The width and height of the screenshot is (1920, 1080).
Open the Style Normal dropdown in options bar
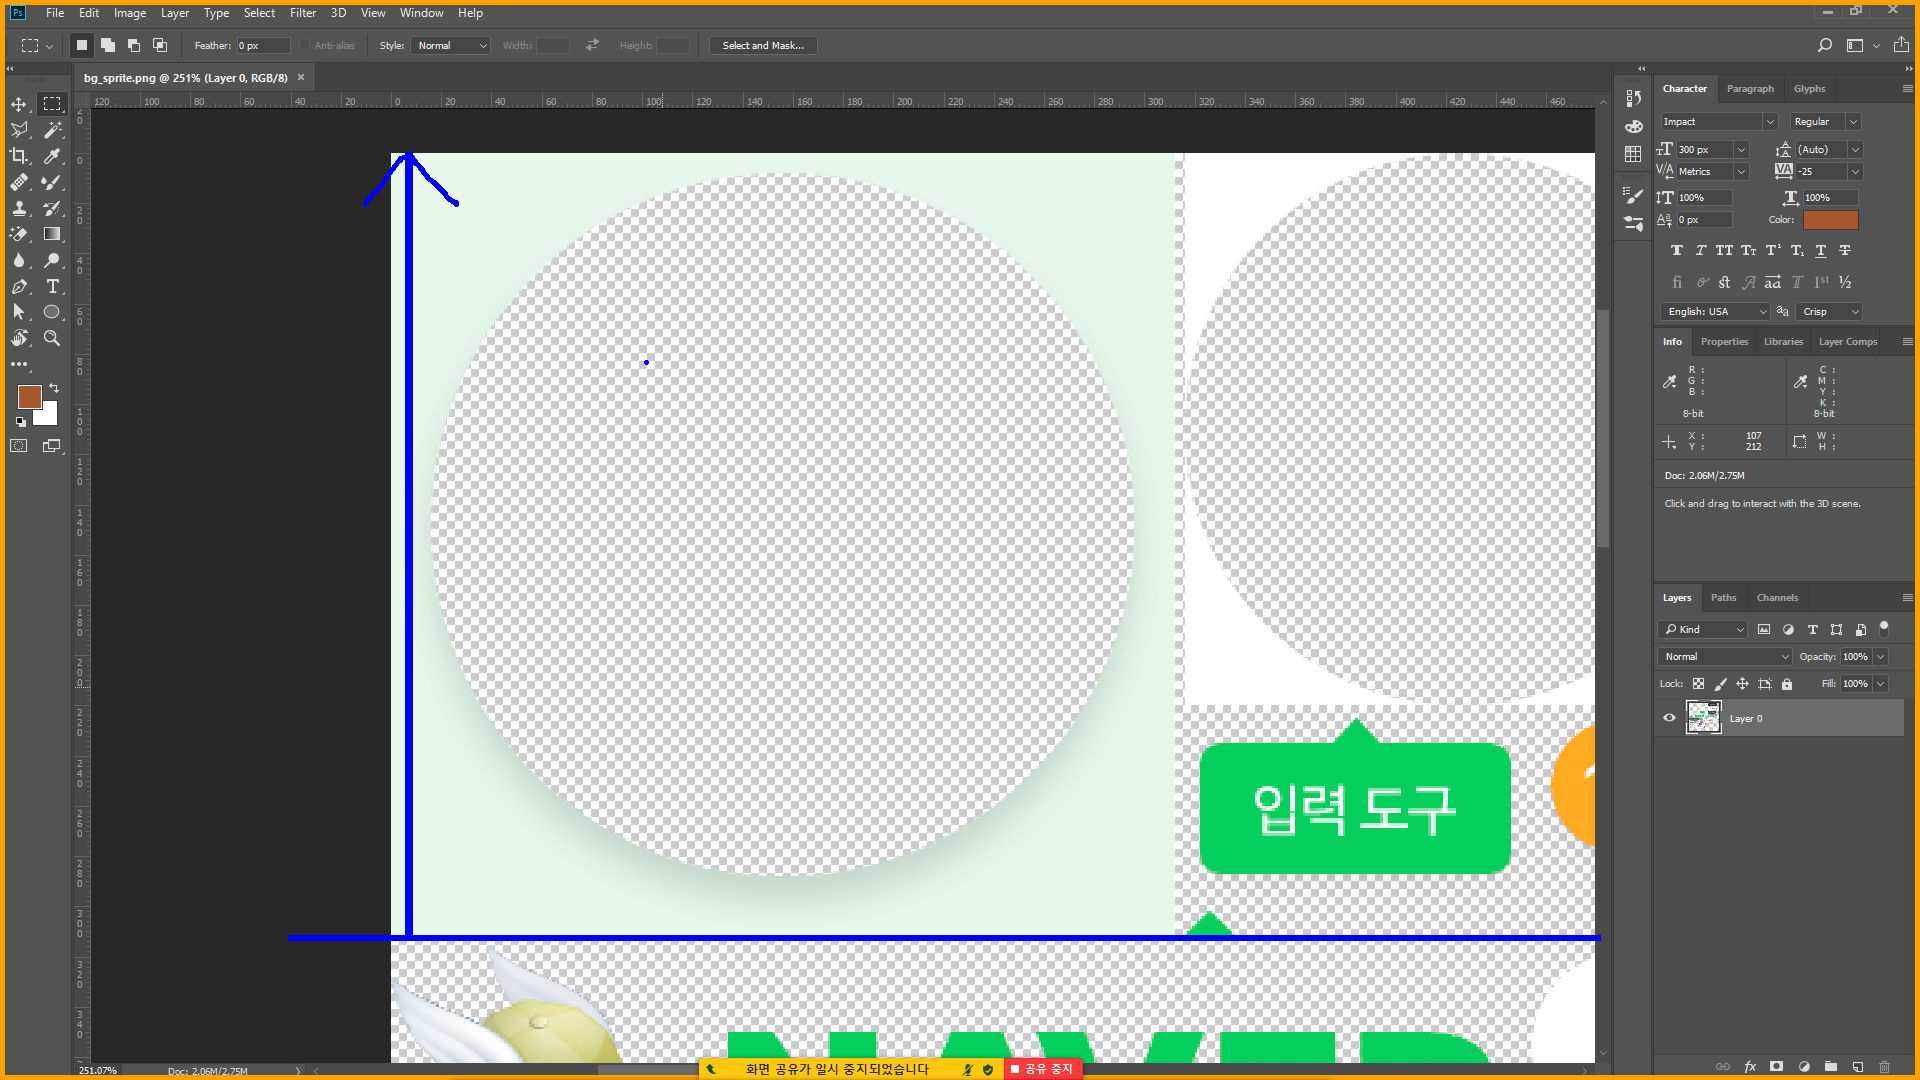pos(452,46)
